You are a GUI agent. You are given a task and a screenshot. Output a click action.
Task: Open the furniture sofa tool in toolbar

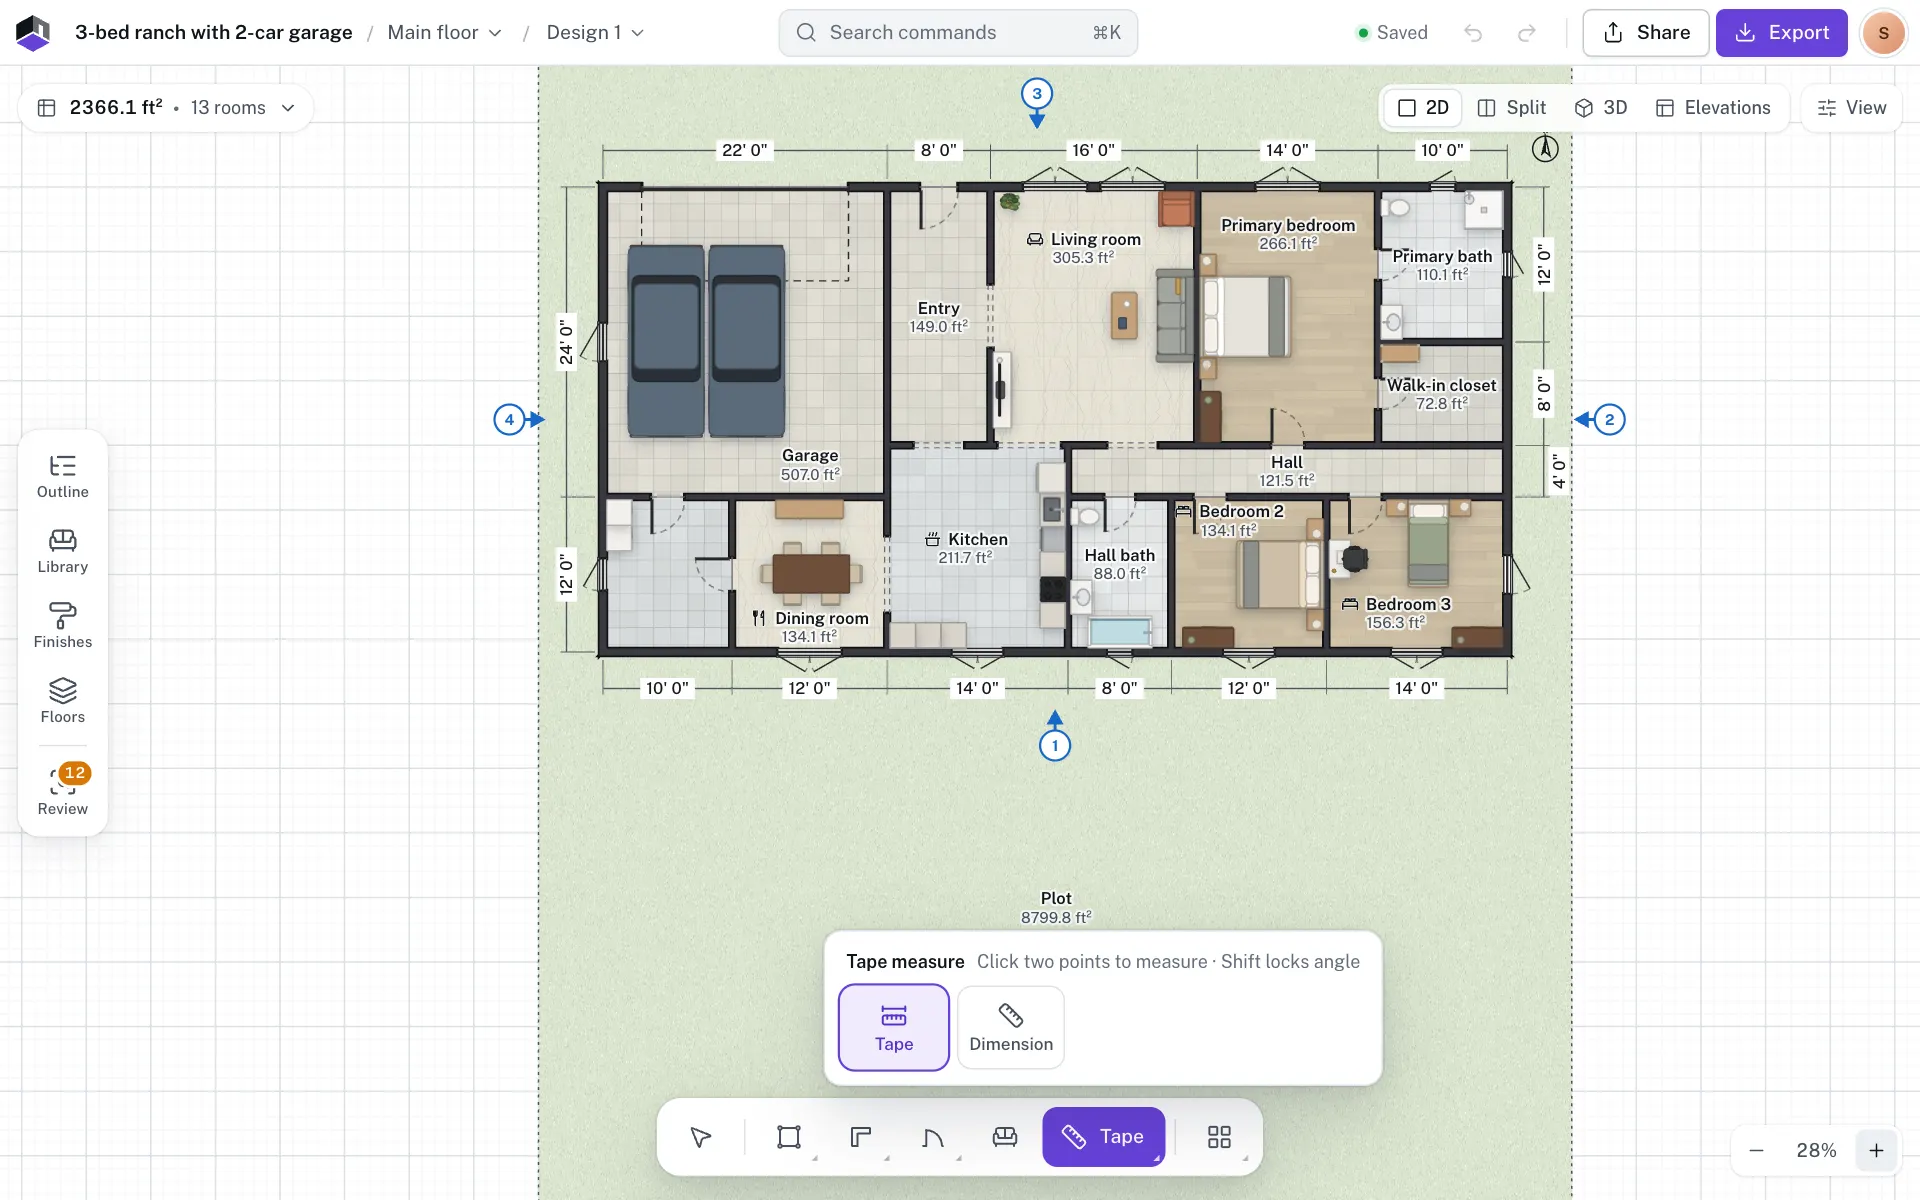(x=1005, y=1137)
